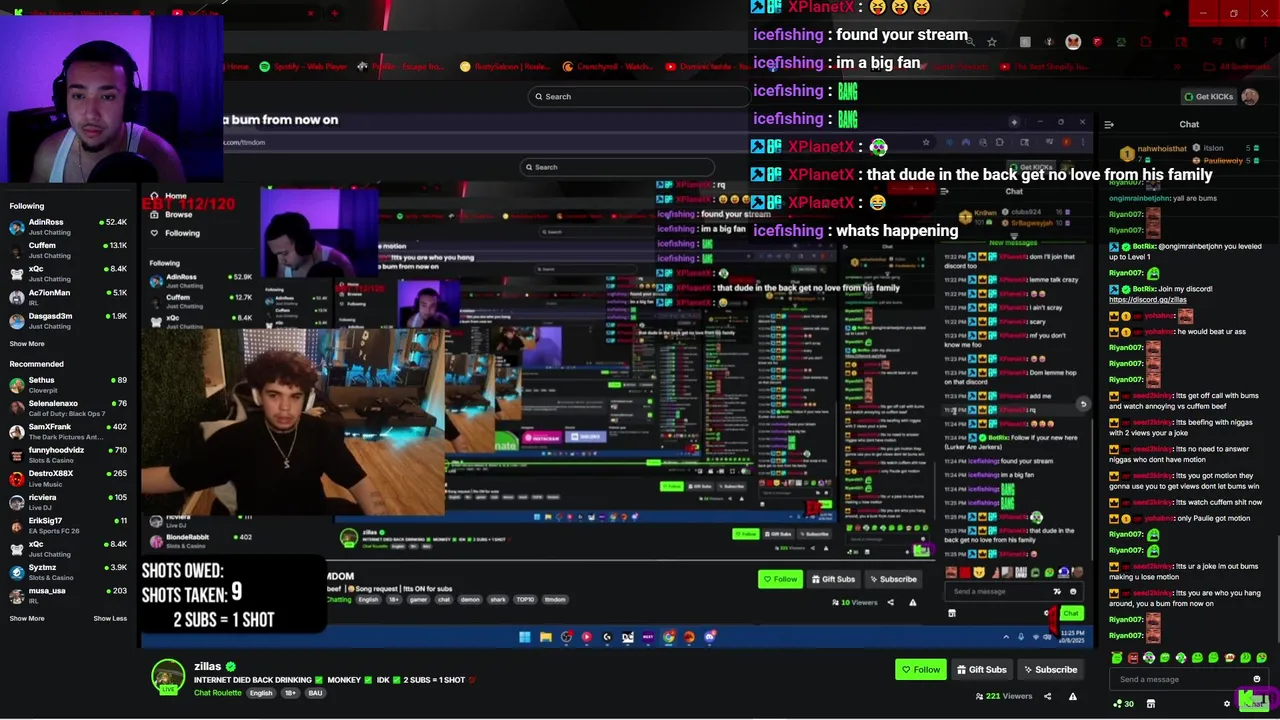Click the report warning icon beside 221 Viewers
The image size is (1280, 720).
[x=1072, y=696]
